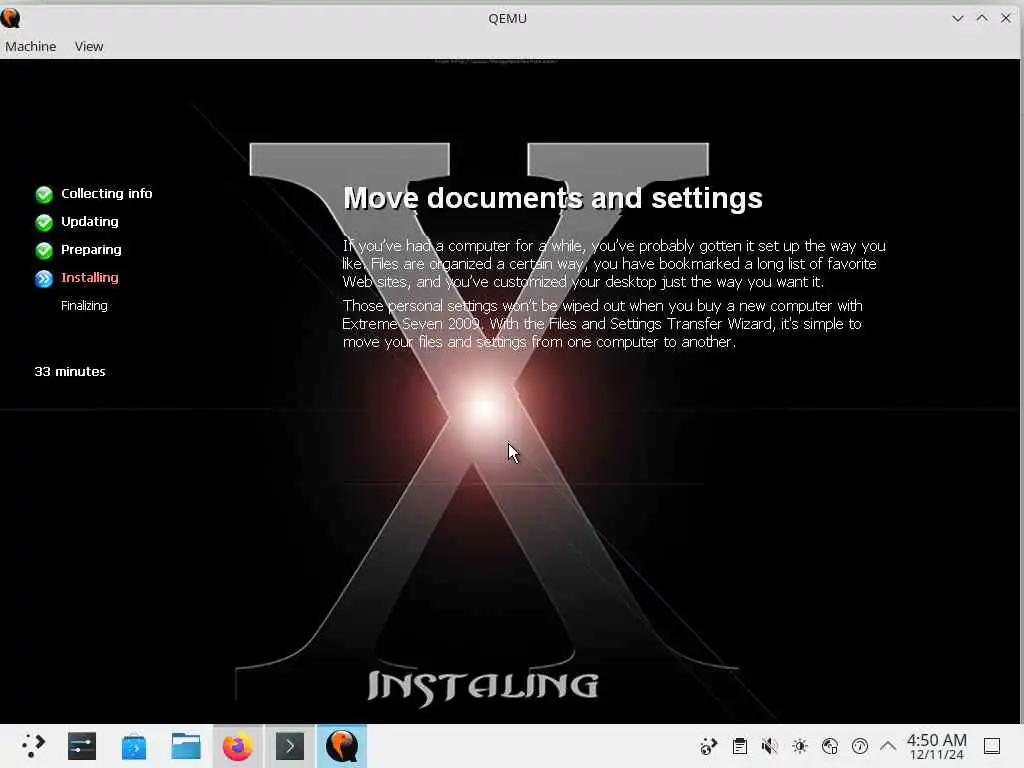Select the red 'Installing' step label
Viewport: 1024px width, 768px height.
point(89,278)
